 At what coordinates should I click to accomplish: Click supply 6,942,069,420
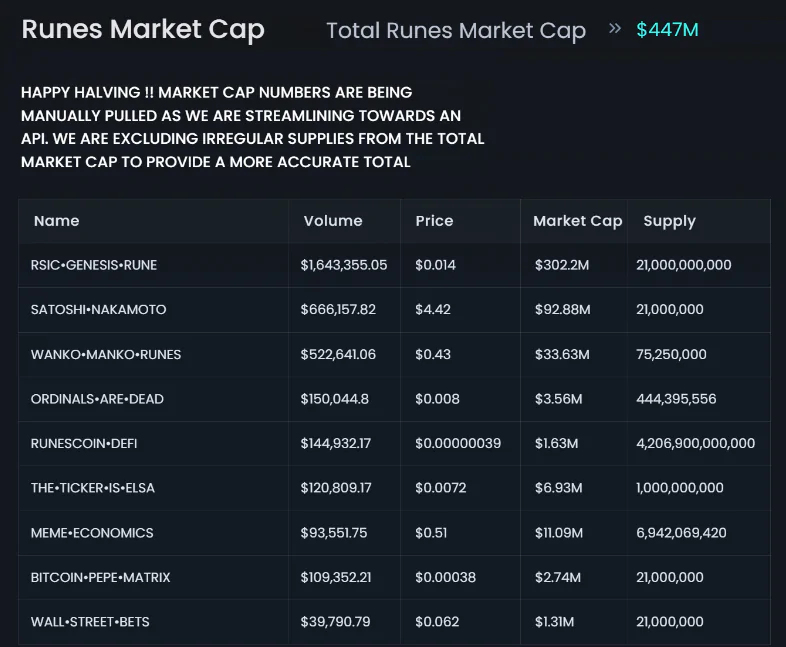tap(681, 533)
